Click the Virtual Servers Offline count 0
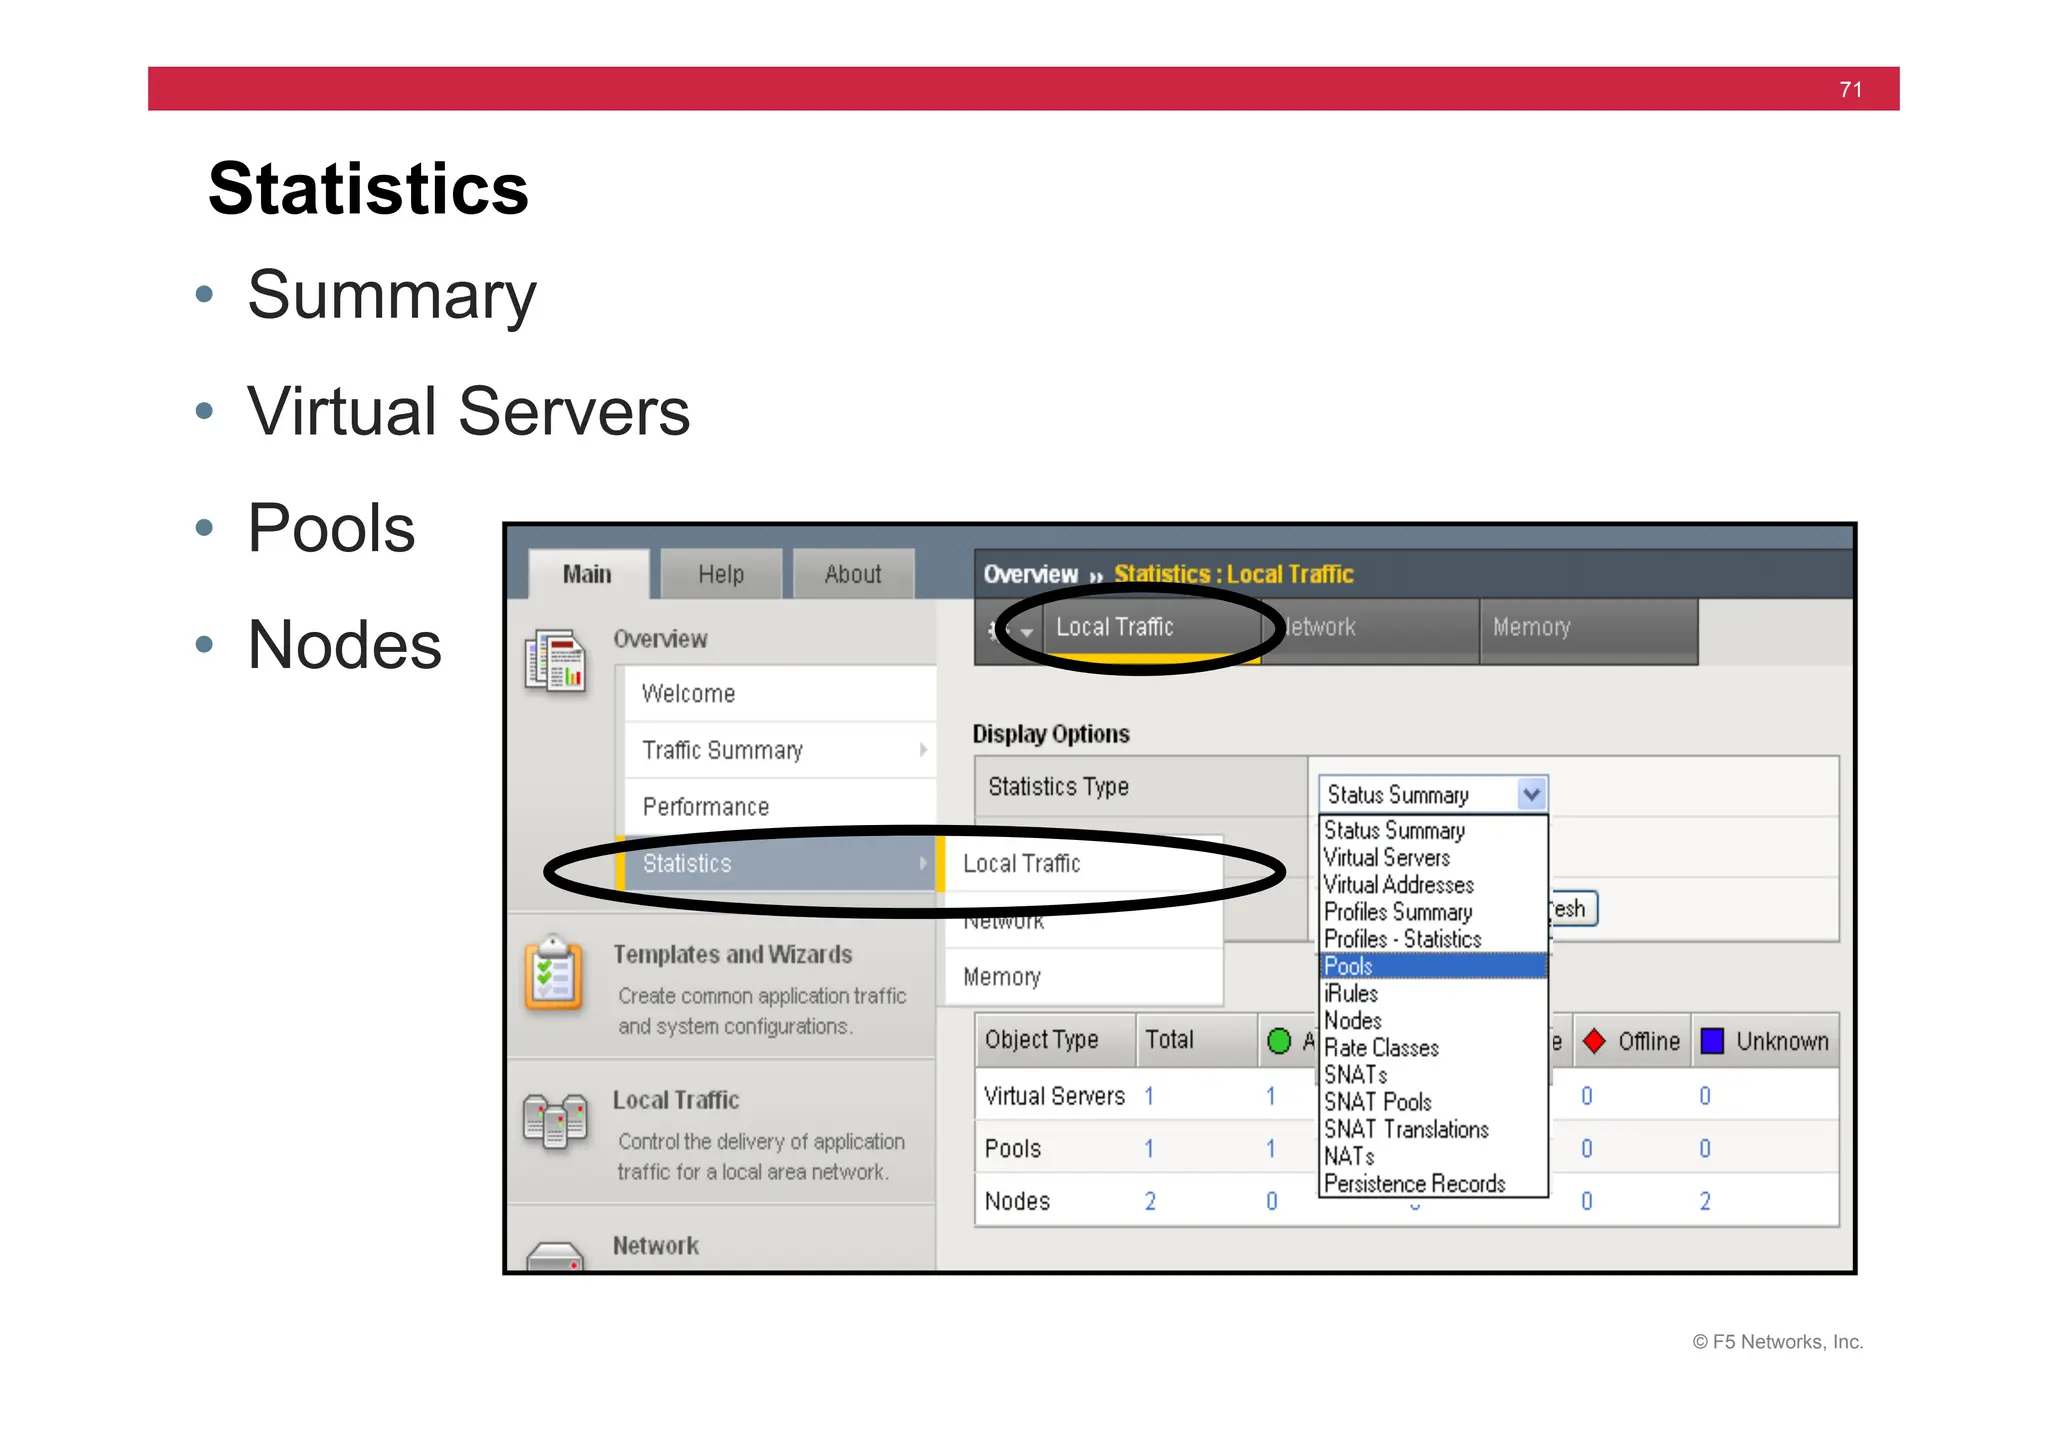The image size is (2048, 1447). point(1587,1096)
